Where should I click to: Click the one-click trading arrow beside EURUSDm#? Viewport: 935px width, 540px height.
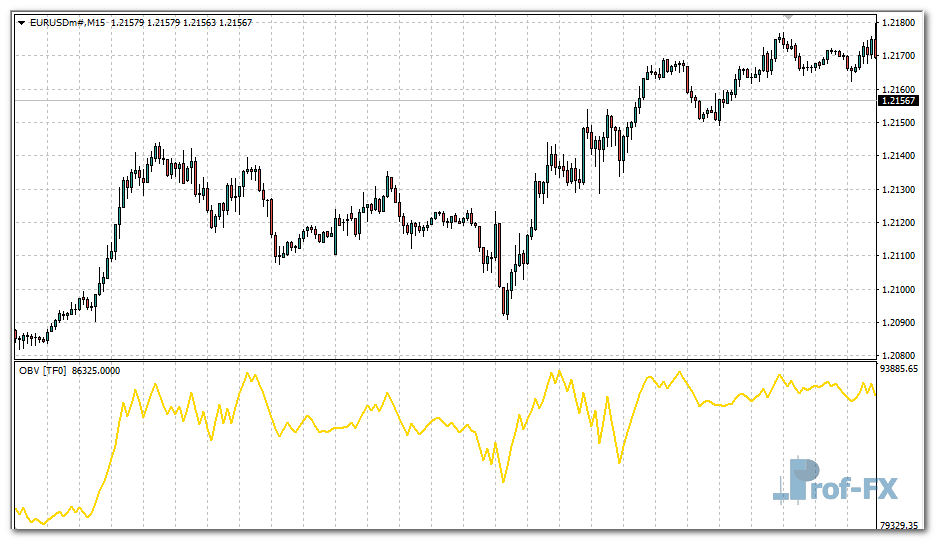pos(22,23)
